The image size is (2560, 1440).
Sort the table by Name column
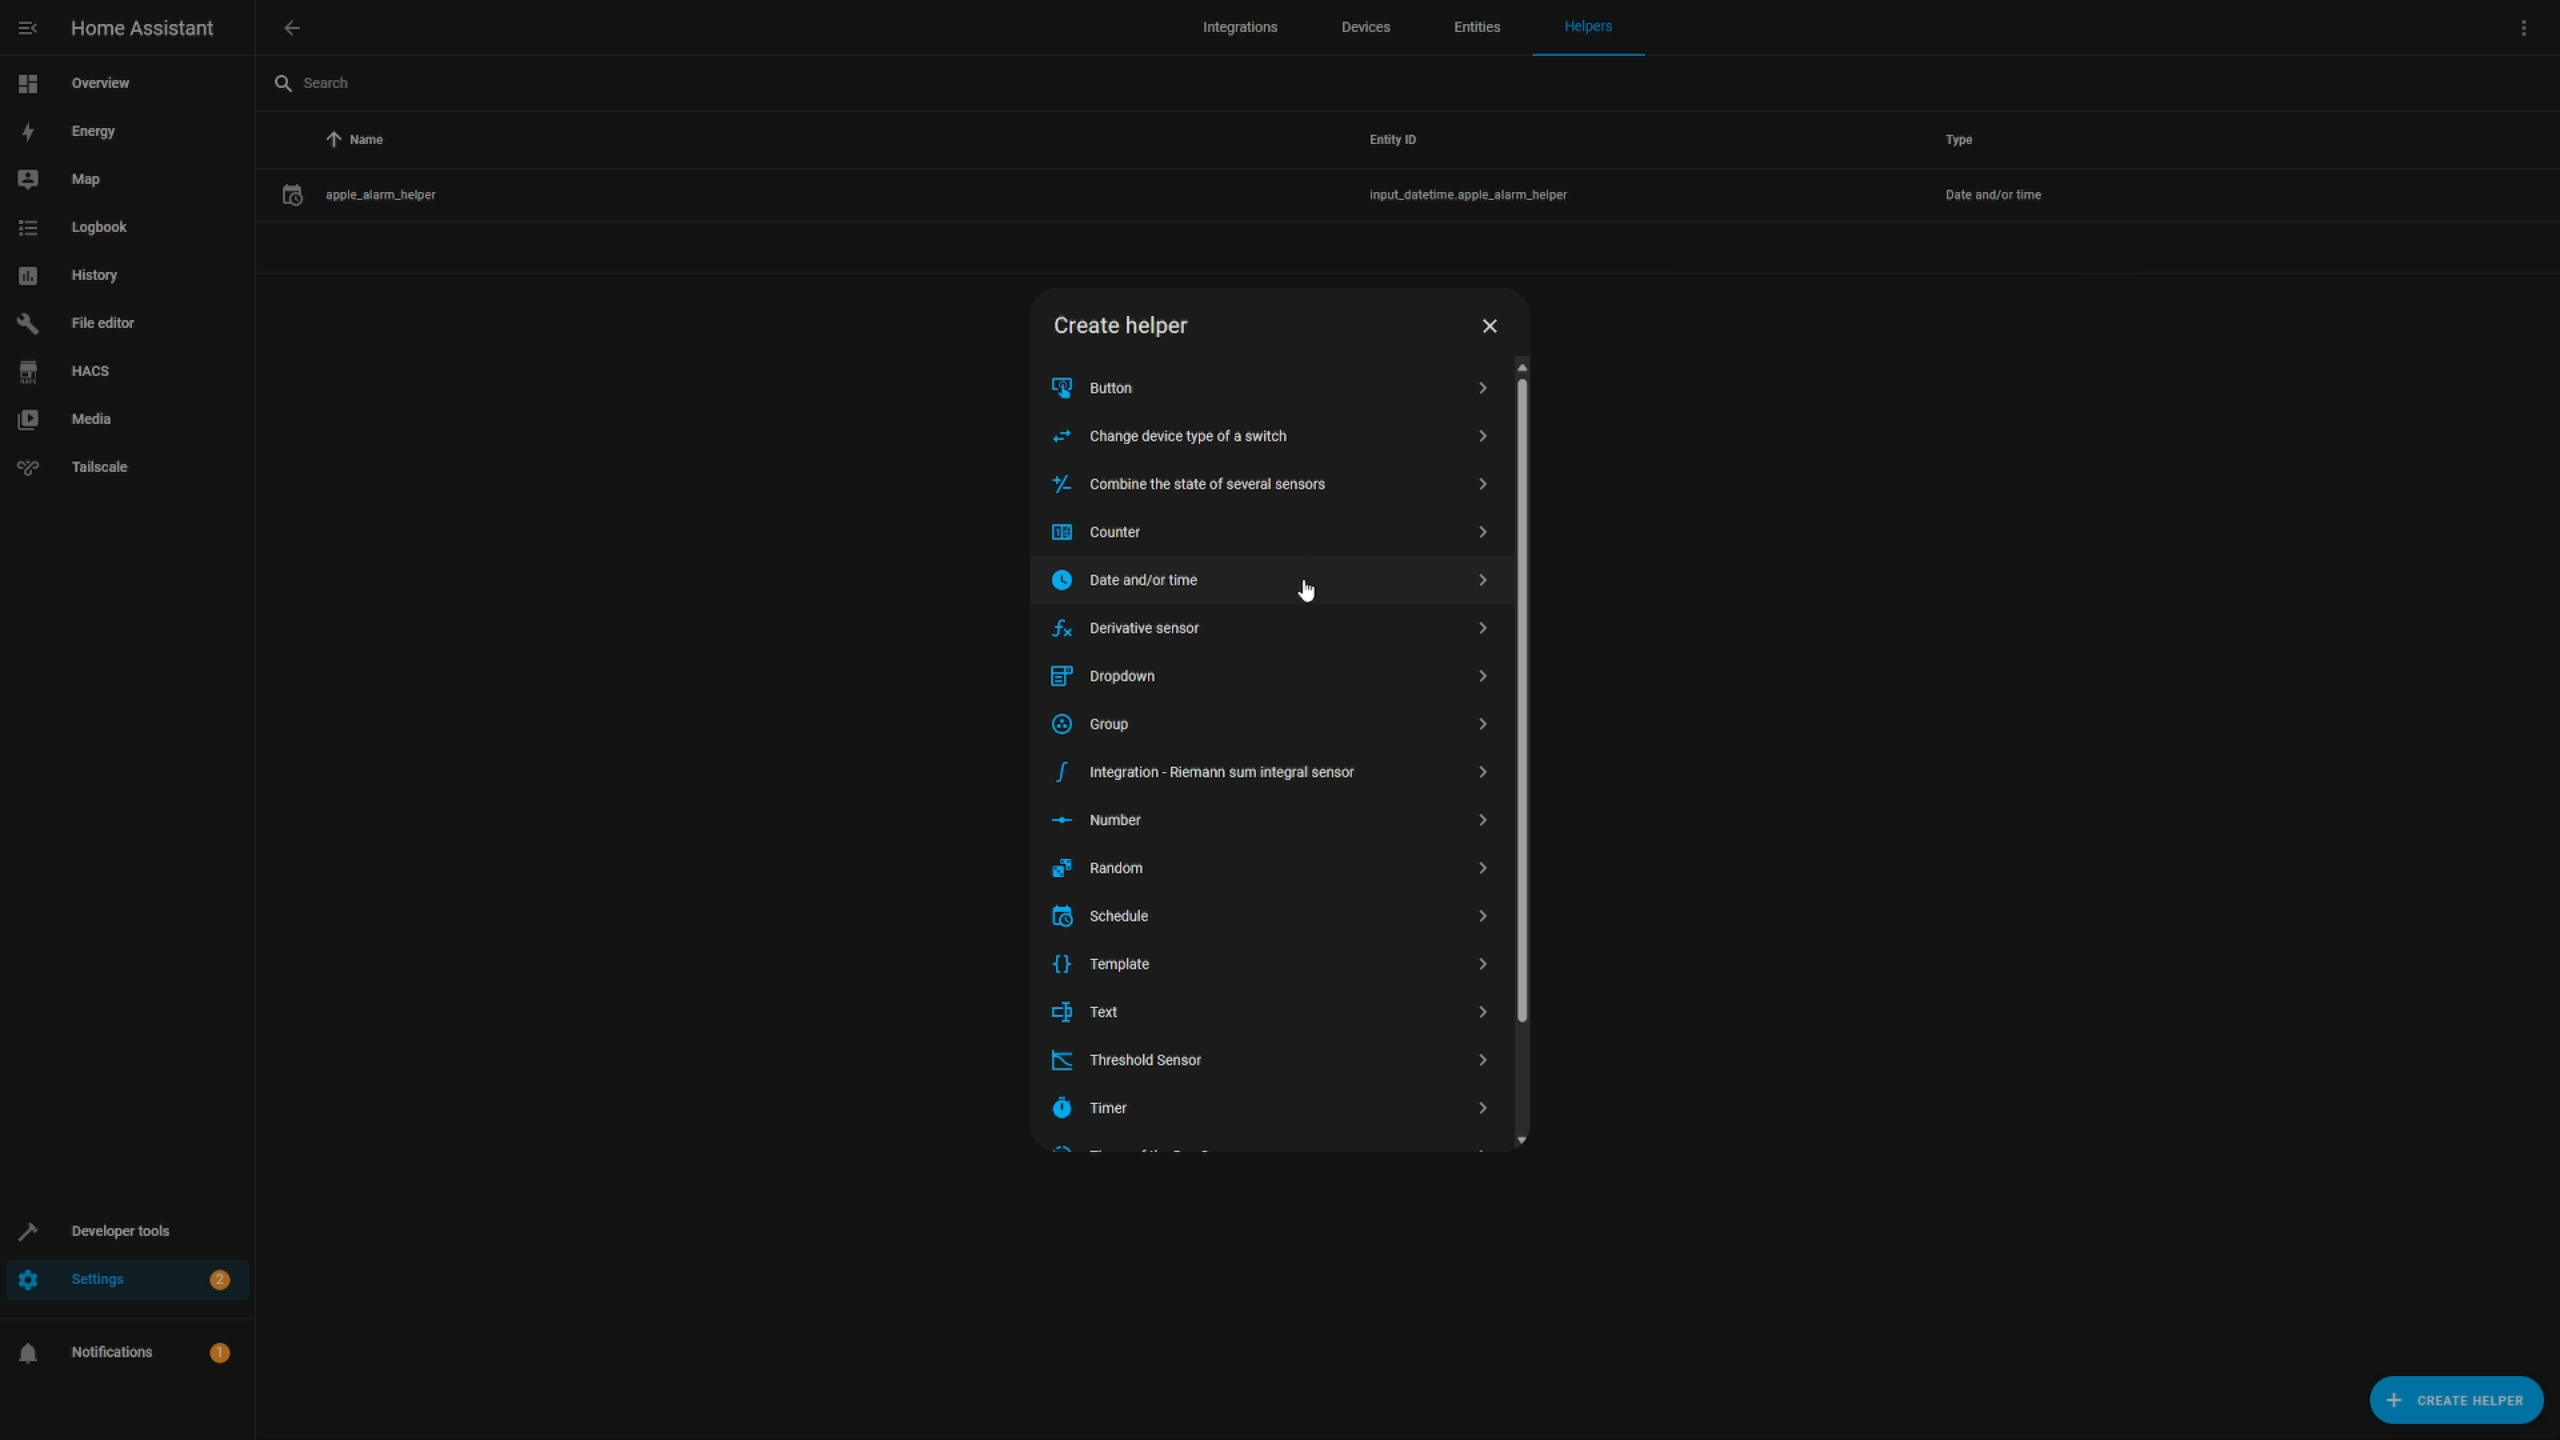click(365, 140)
